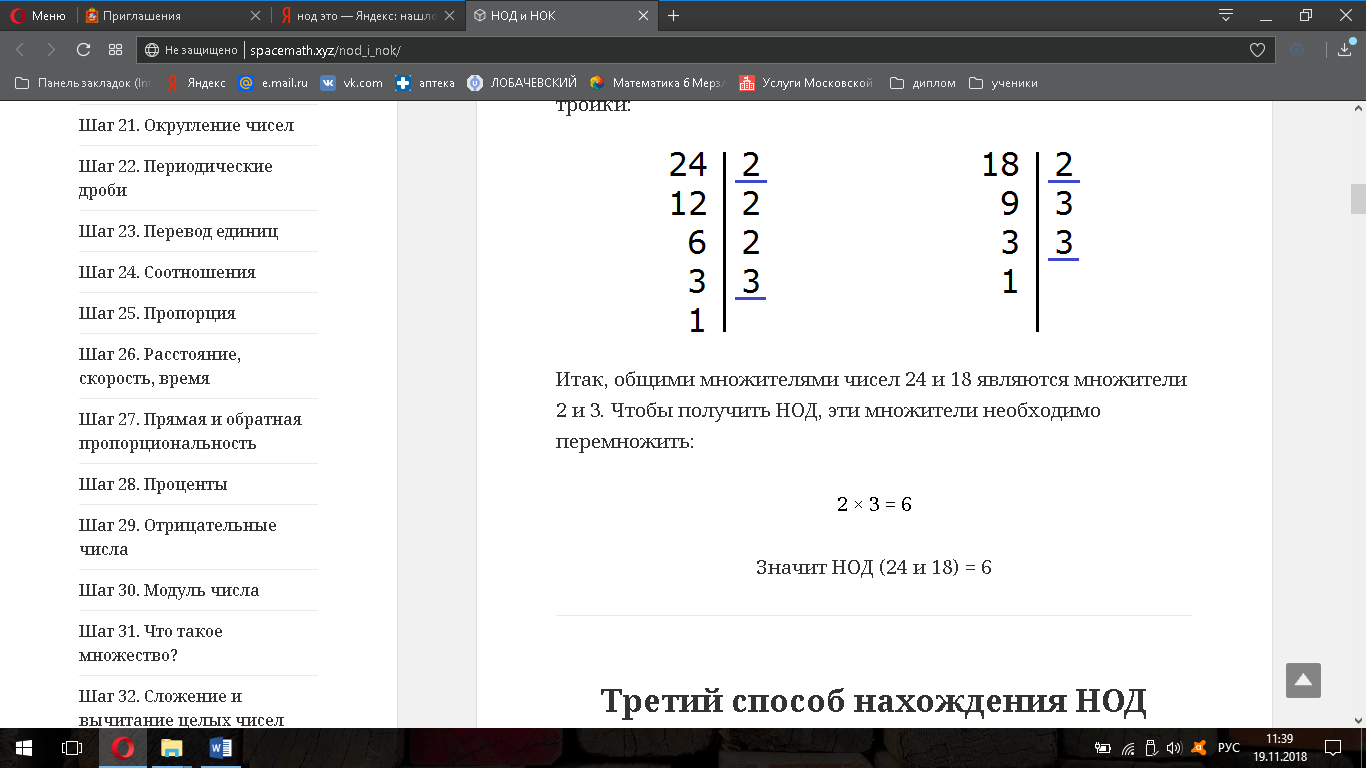The image size is (1366, 768).
Task: Open the volume speaker tray icon
Action: pos(1174,748)
